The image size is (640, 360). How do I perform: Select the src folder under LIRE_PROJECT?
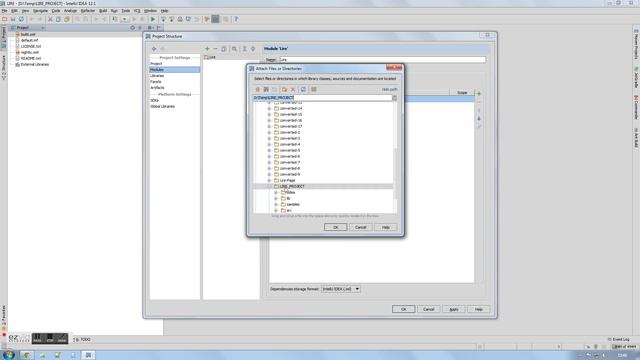tap(289, 210)
